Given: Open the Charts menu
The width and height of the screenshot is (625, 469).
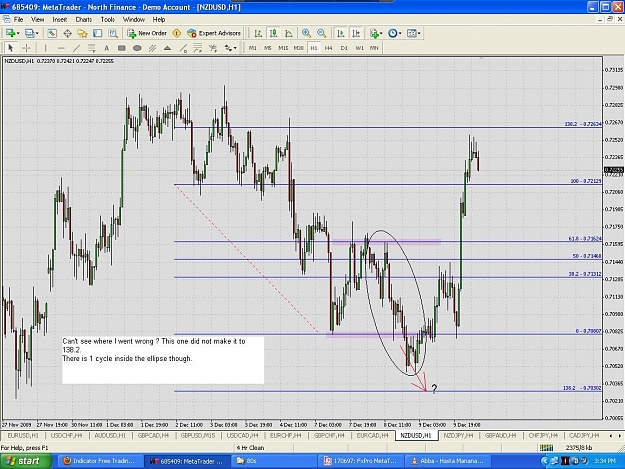Looking at the screenshot, I should click(84, 19).
